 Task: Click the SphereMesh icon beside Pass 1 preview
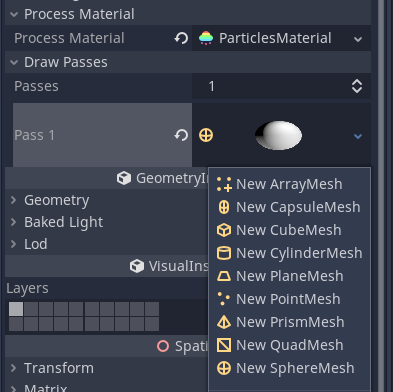(206, 135)
